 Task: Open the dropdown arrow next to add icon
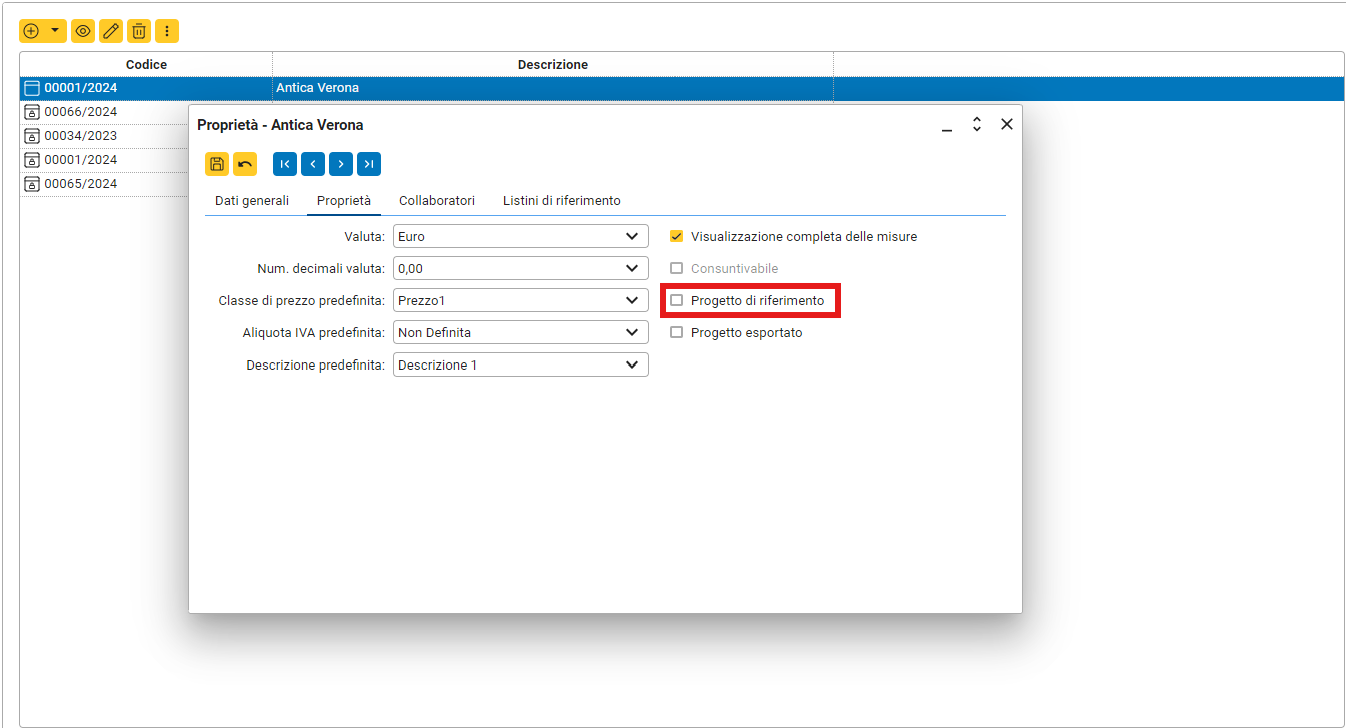54,31
